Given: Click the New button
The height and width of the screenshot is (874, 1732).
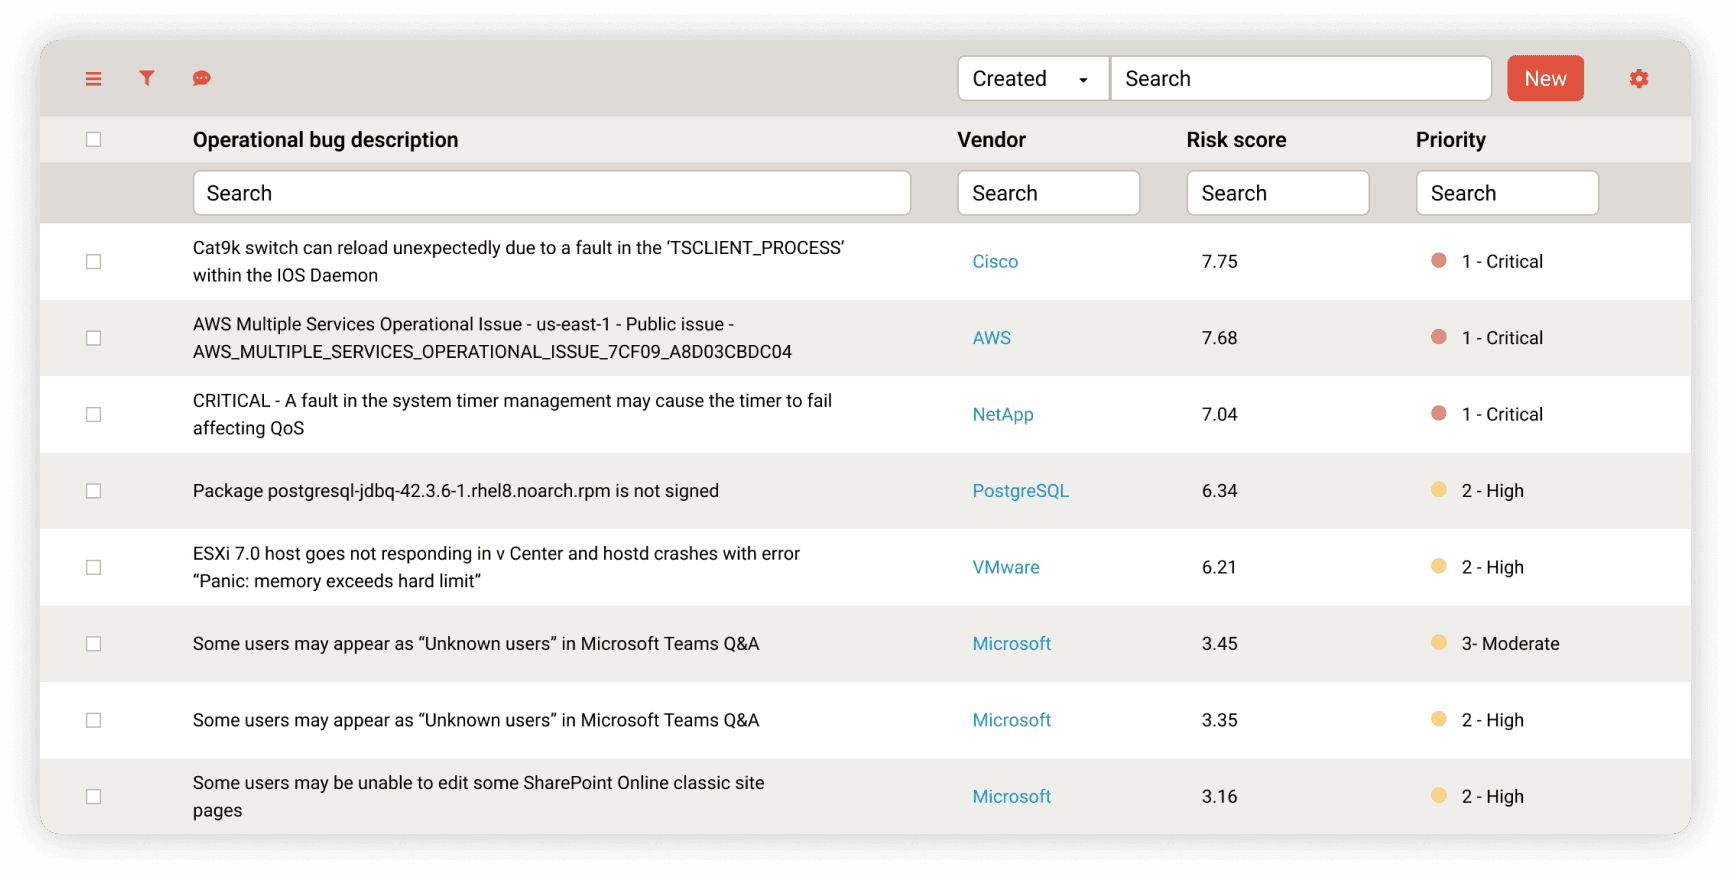Looking at the screenshot, I should (x=1545, y=78).
